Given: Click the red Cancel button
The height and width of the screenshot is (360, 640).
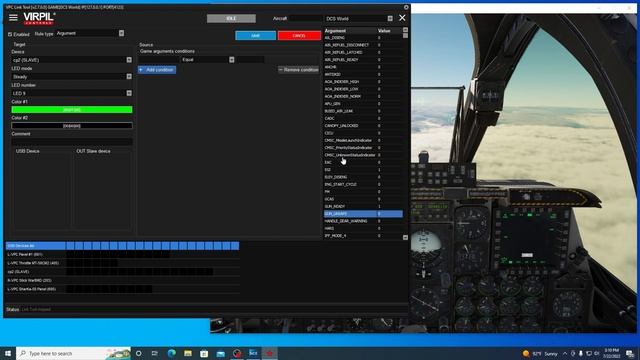Looking at the screenshot, I should (x=299, y=36).
